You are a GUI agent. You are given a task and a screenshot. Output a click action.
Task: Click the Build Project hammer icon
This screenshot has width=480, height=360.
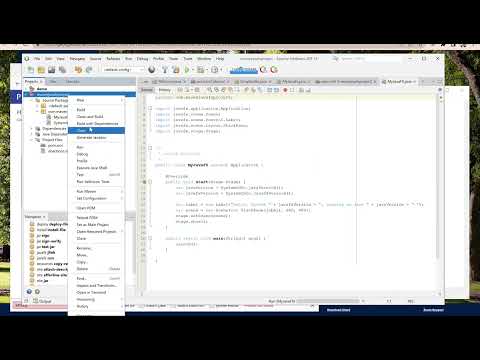165,70
